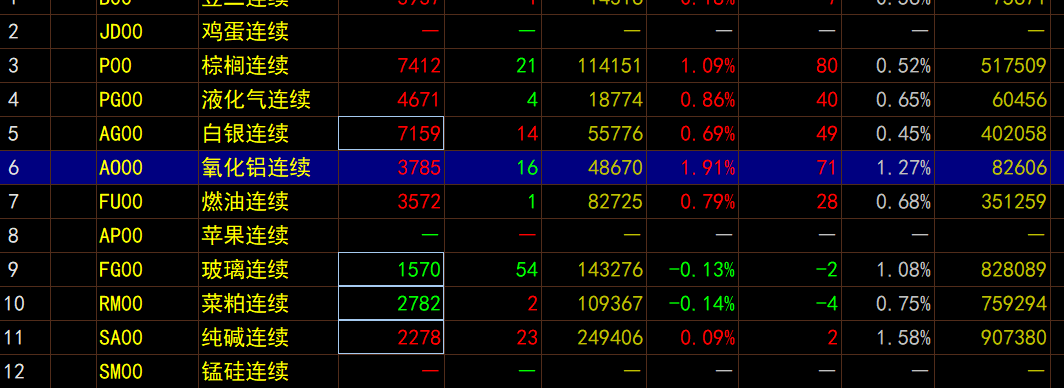Click the boxed price 1570
1064x388 pixels.
pyautogui.click(x=391, y=269)
